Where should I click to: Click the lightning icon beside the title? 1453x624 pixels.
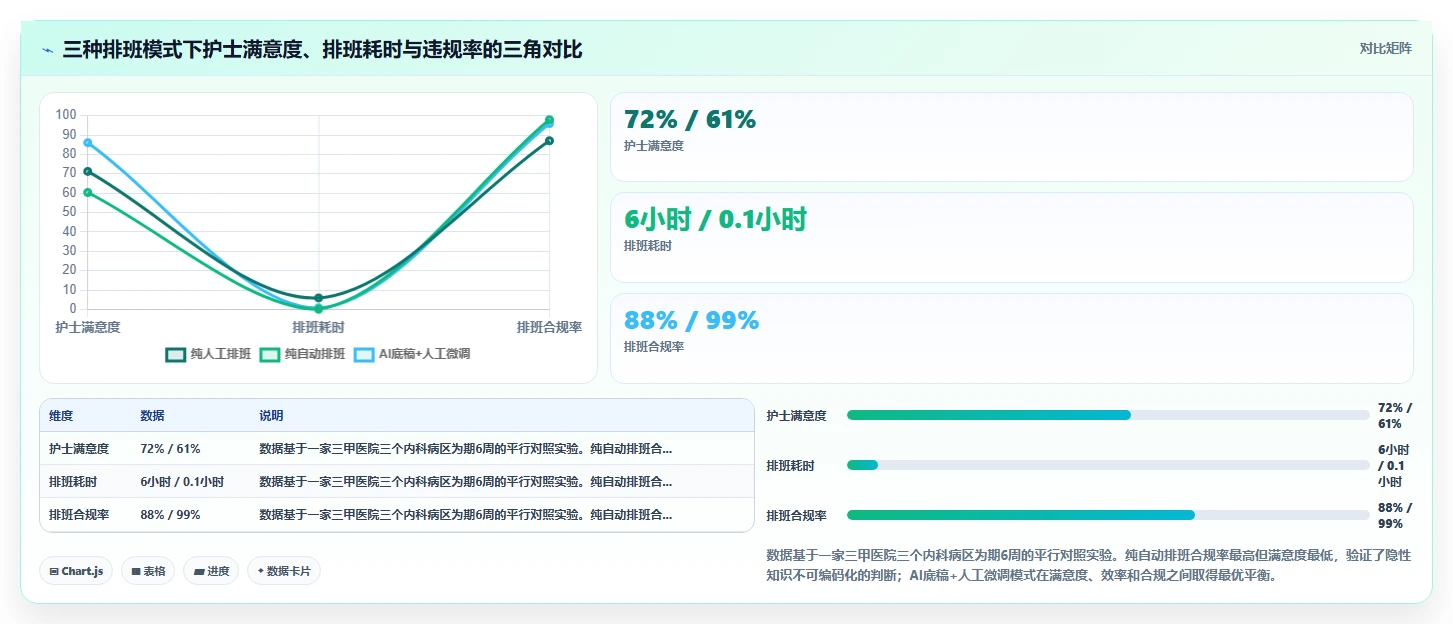coord(47,49)
